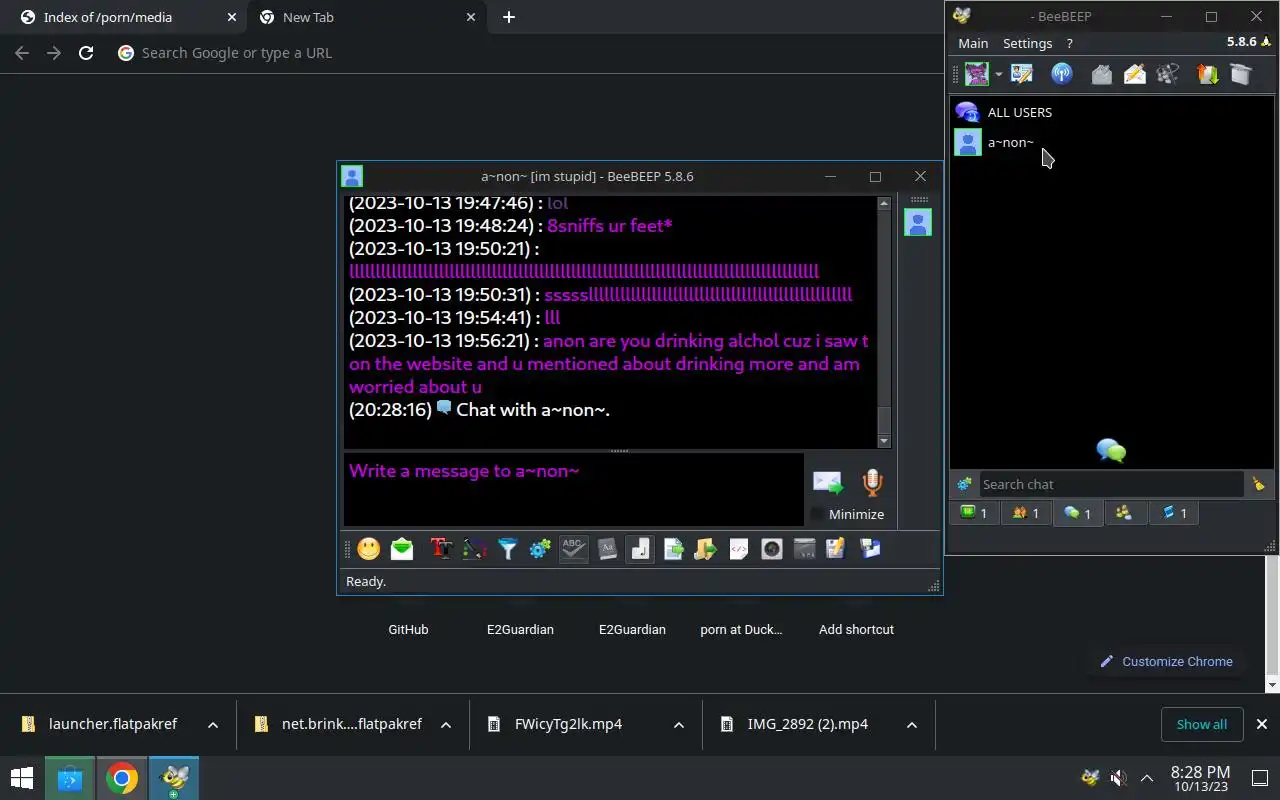Expand options for FWicyTg2lk.mp4 download
This screenshot has height=800, width=1280.
pyautogui.click(x=679, y=724)
